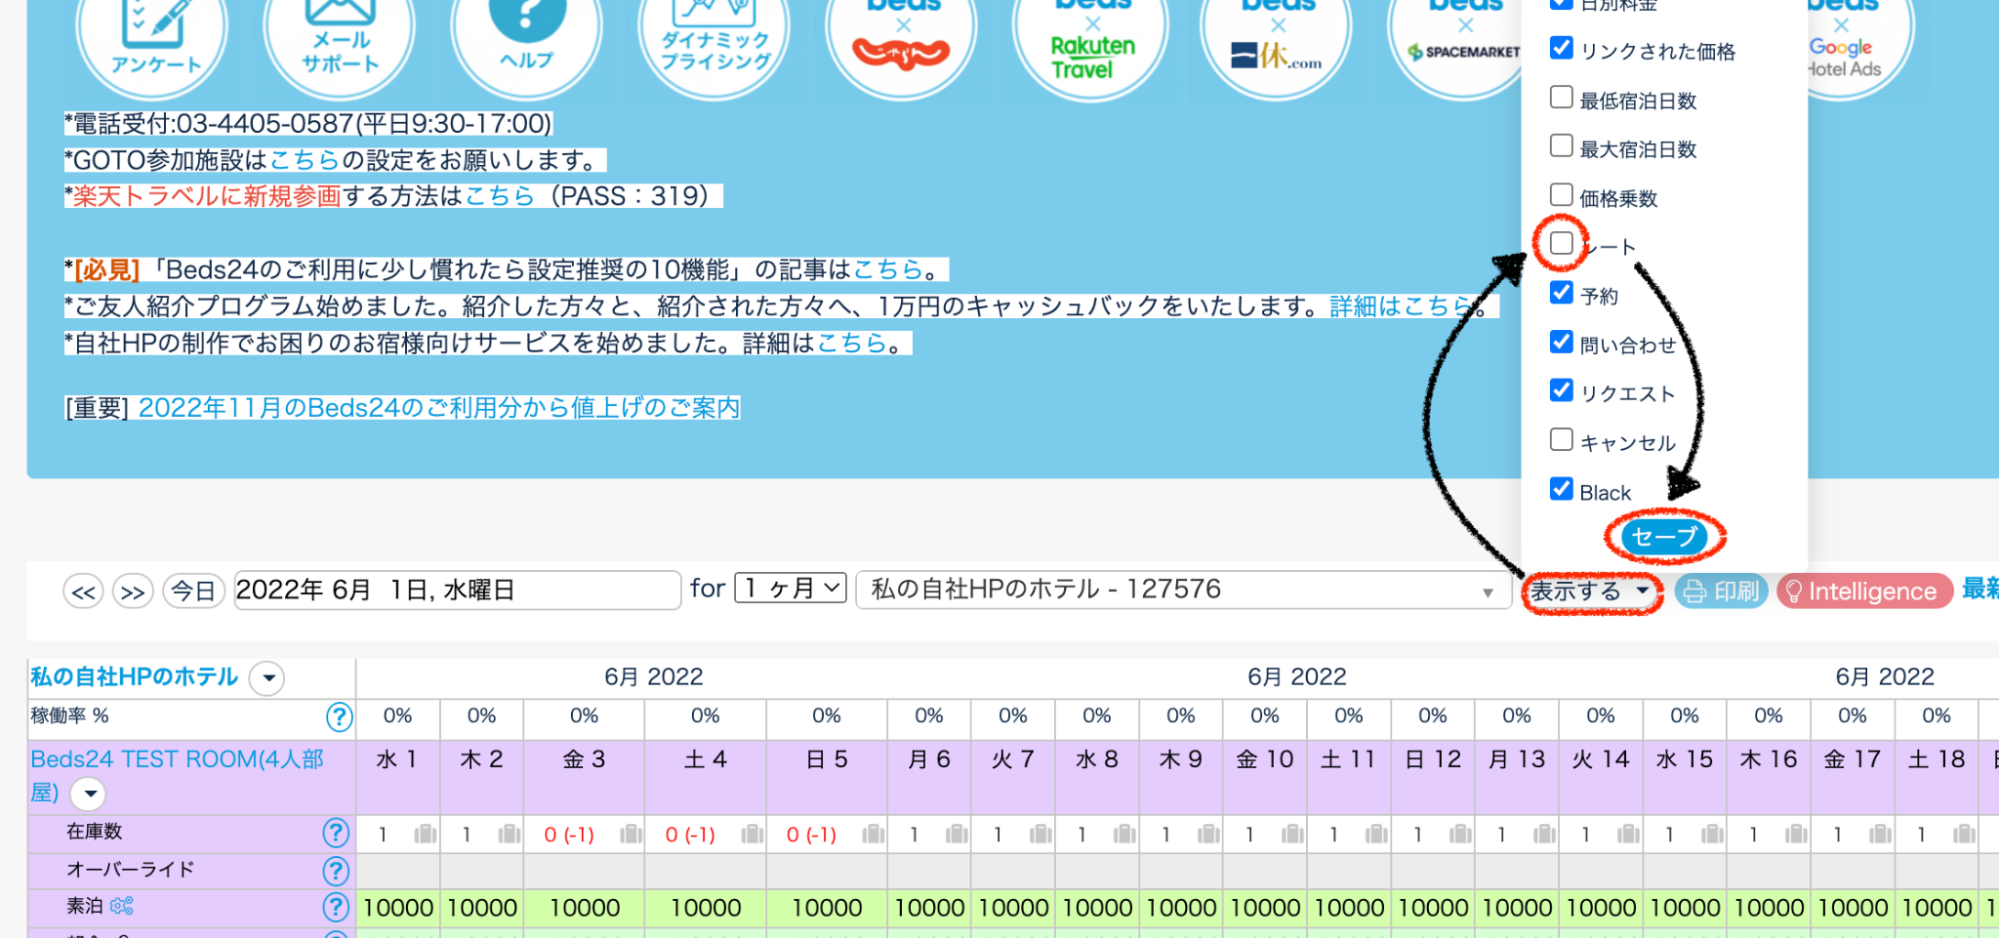
Task: Uncheck the Black checkbox
Action: click(1561, 489)
